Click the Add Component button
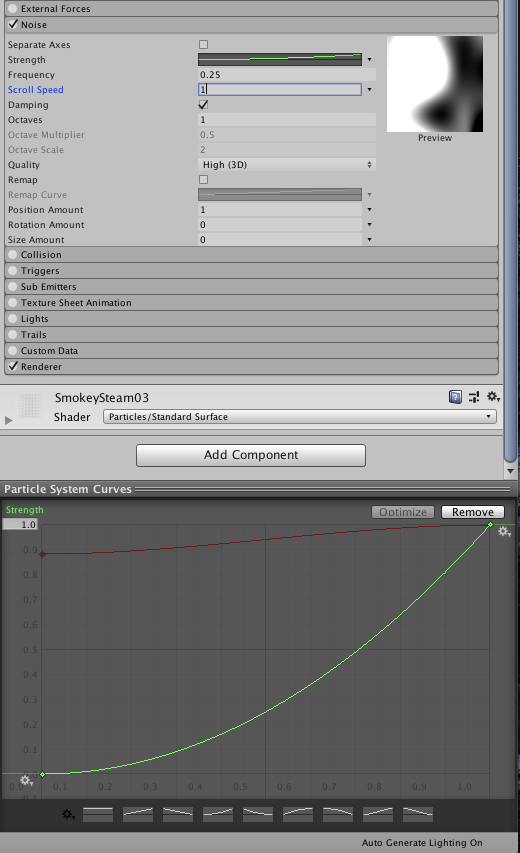Image resolution: width=520 pixels, height=853 pixels. (x=251, y=455)
